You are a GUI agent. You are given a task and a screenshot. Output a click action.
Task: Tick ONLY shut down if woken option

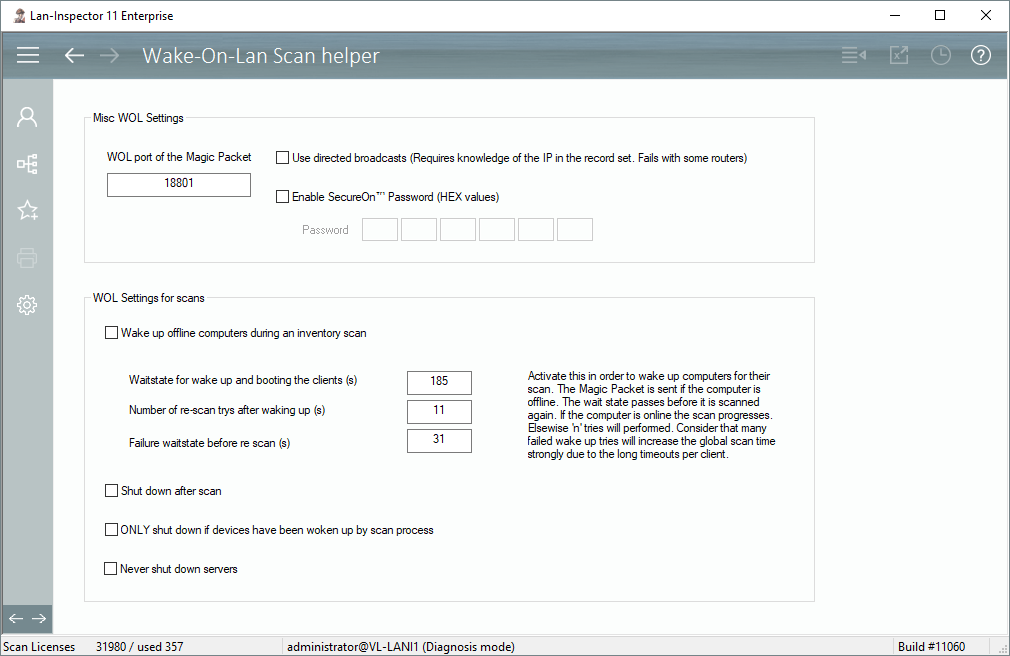[x=111, y=530]
